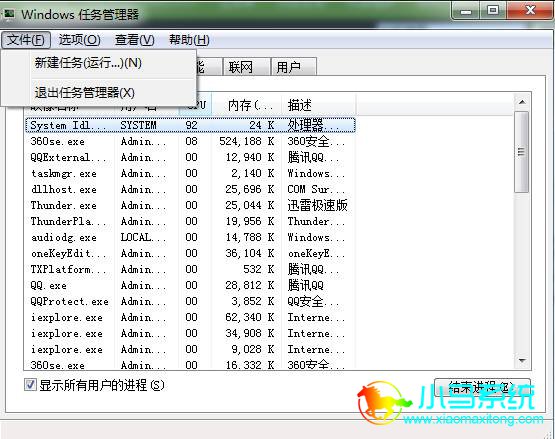Screen dimensions: 555x439
Task: Select the QQ.exe process row
Action: [190, 285]
